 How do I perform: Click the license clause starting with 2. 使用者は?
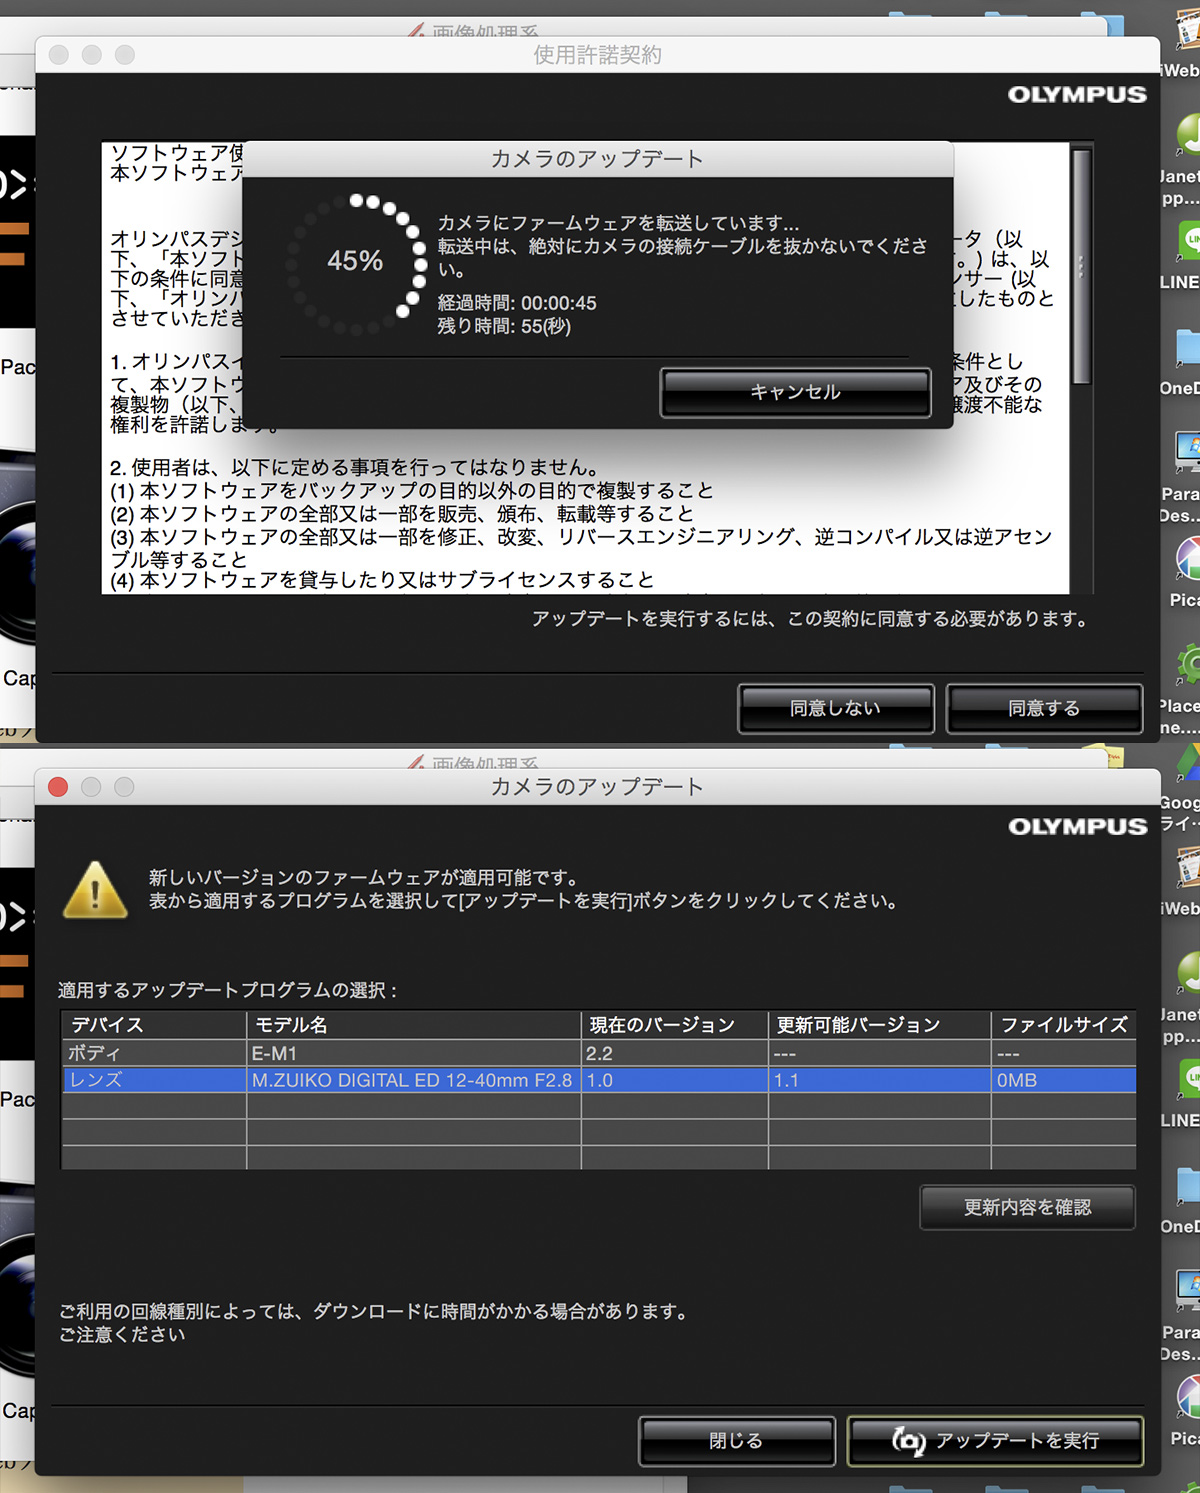click(355, 467)
